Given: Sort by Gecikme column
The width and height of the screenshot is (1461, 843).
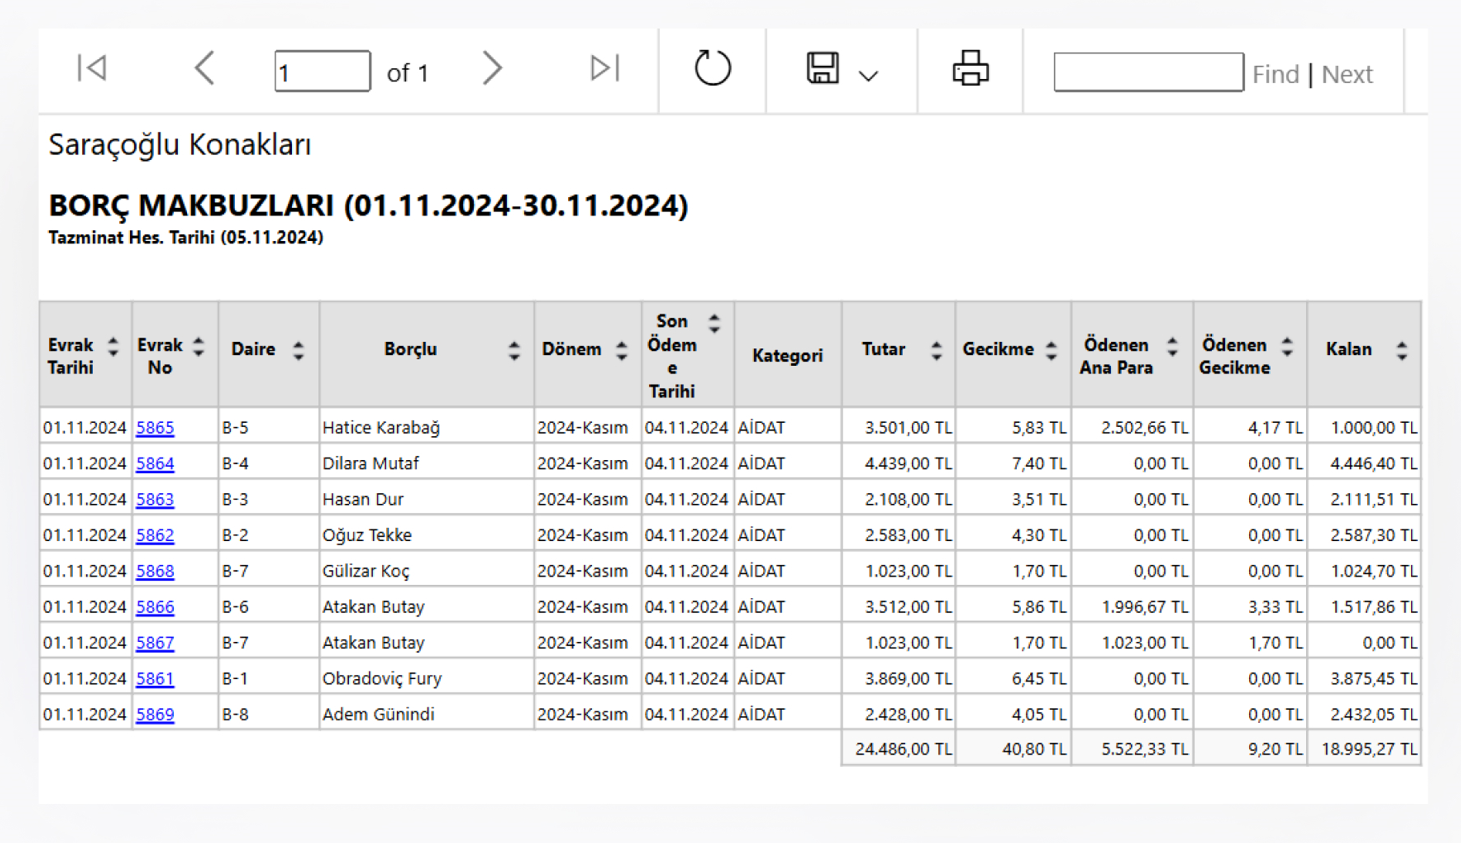Looking at the screenshot, I should [1051, 351].
